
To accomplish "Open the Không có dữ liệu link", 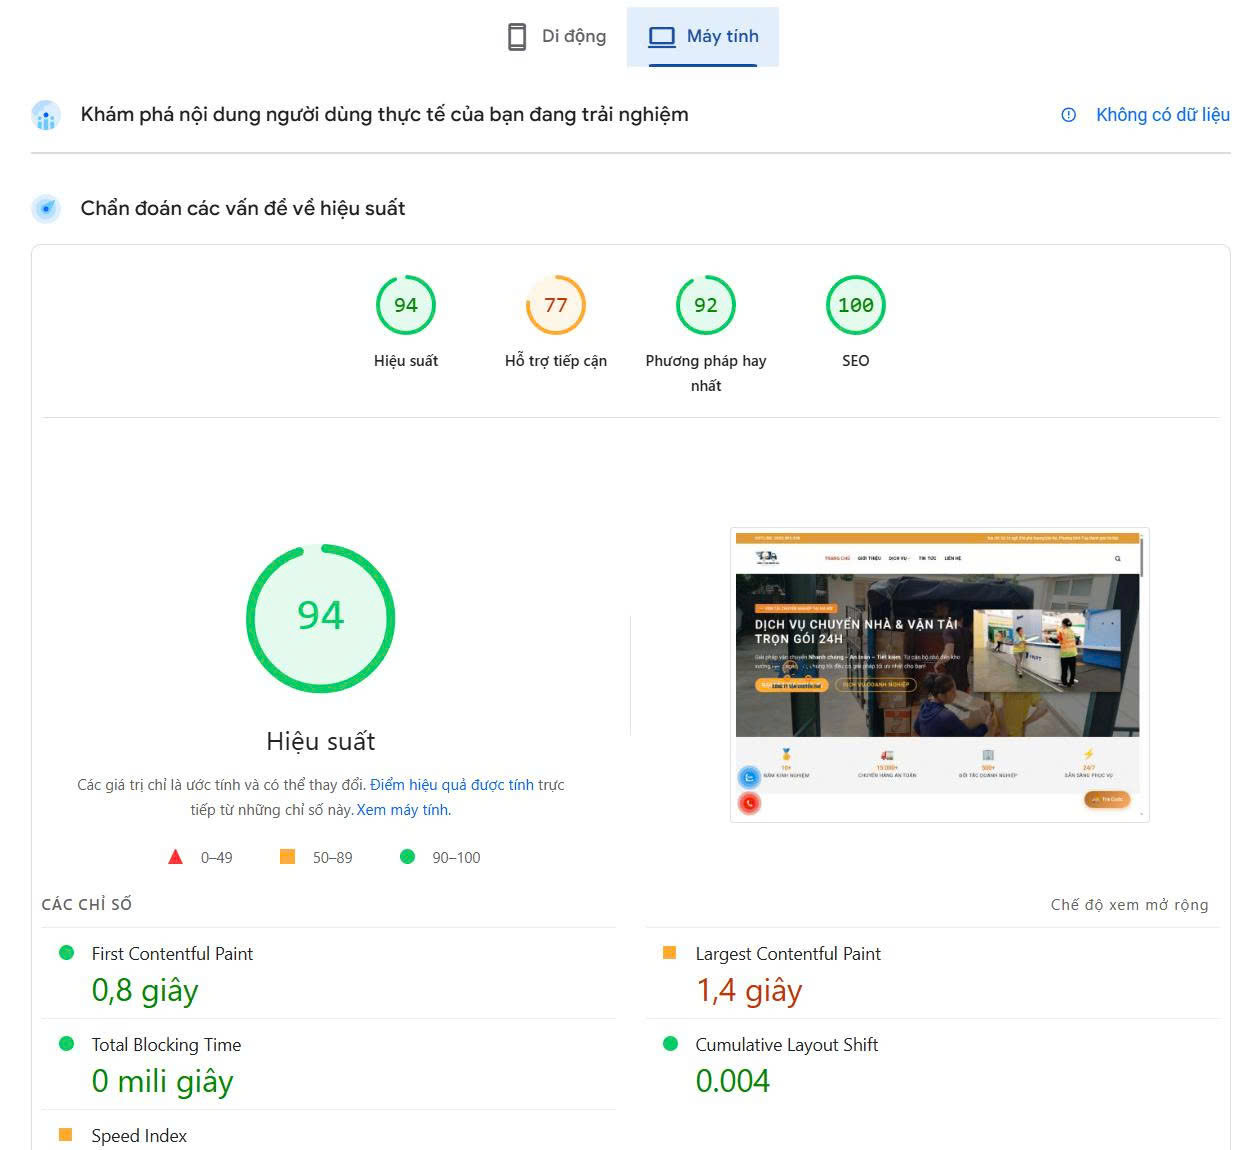I will coord(1161,115).
